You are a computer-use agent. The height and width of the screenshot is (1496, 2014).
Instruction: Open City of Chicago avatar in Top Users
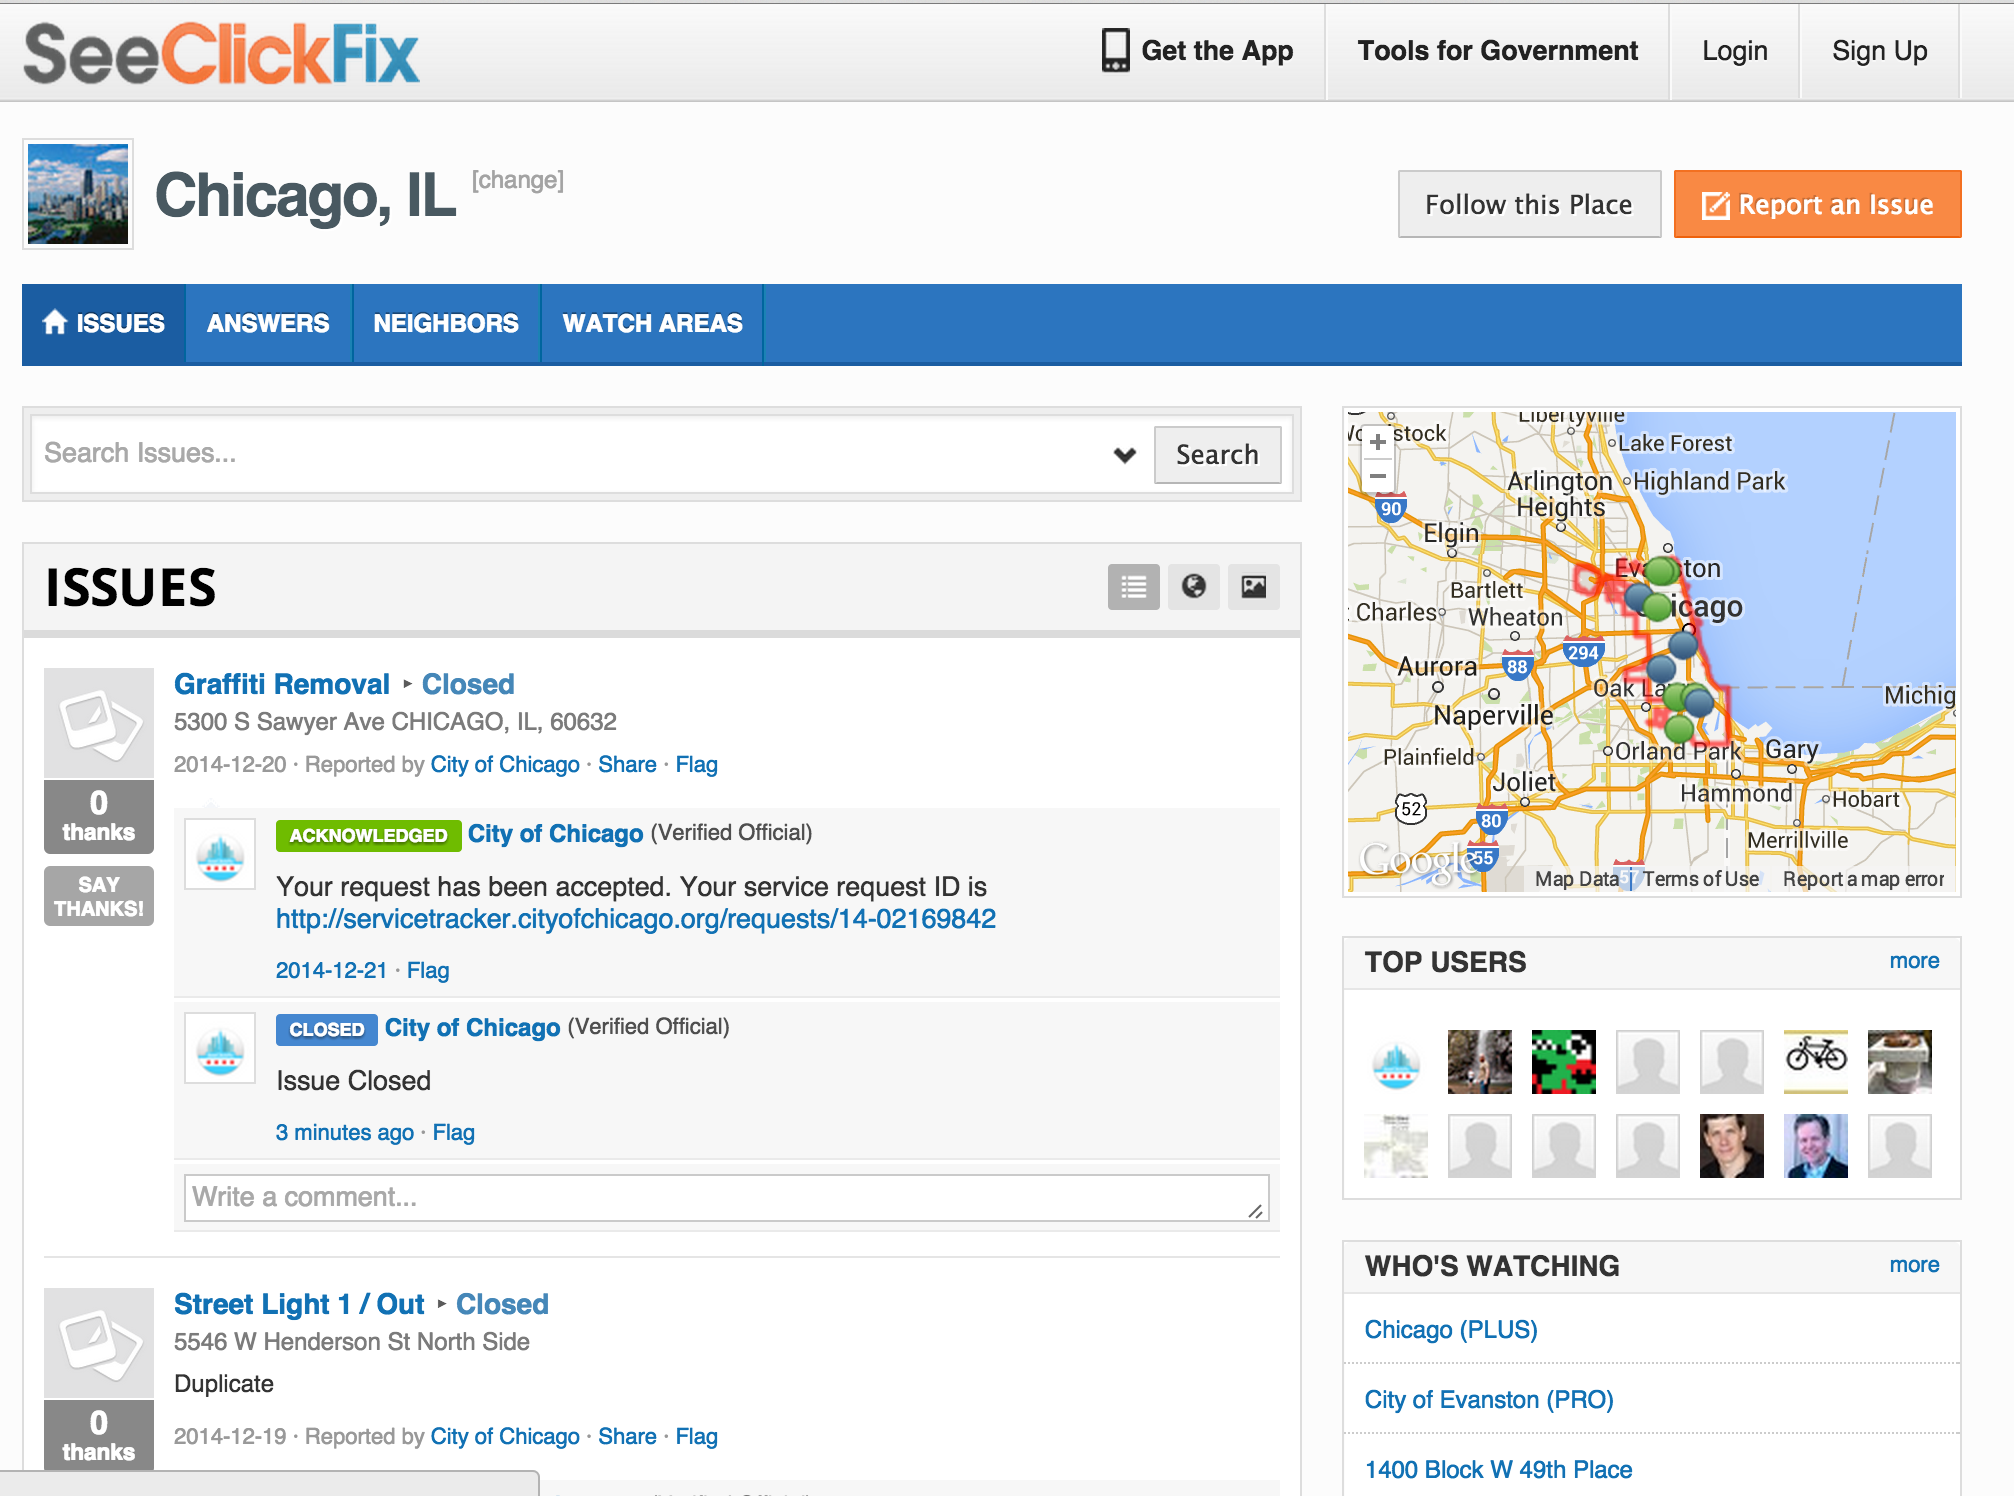click(1396, 1062)
